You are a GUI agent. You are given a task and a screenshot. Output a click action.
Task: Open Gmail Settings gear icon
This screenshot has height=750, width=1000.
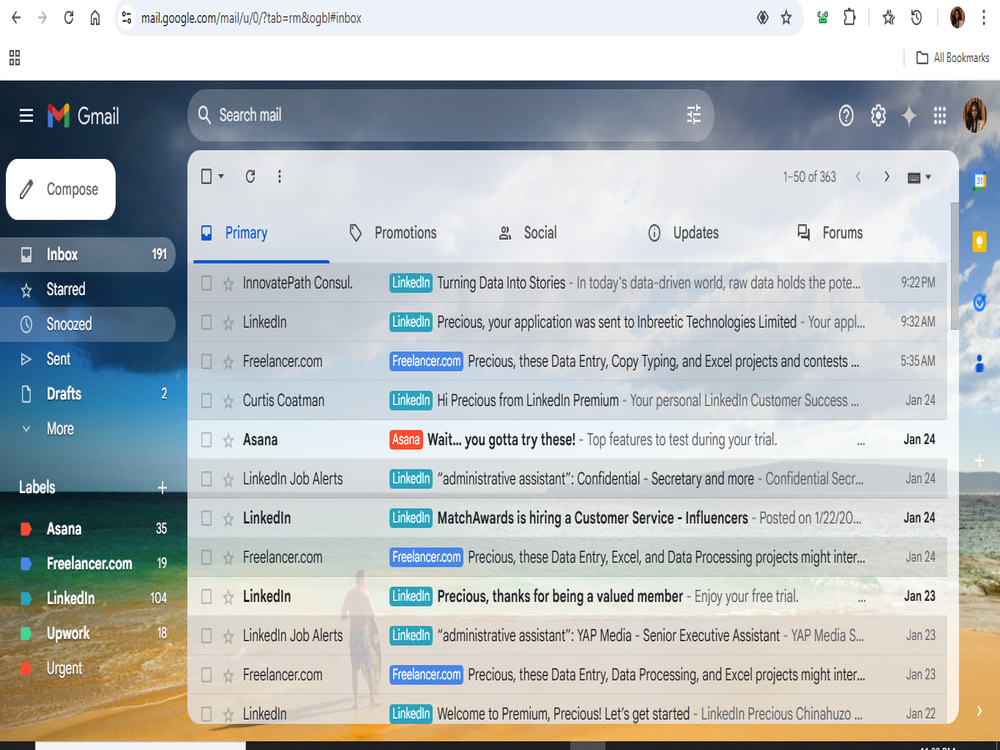(x=878, y=115)
